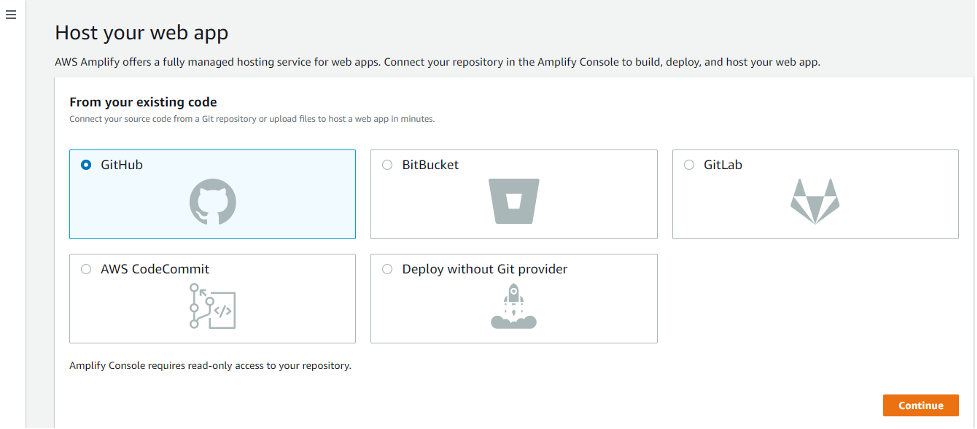Click the GitHub octocat logo

click(213, 202)
